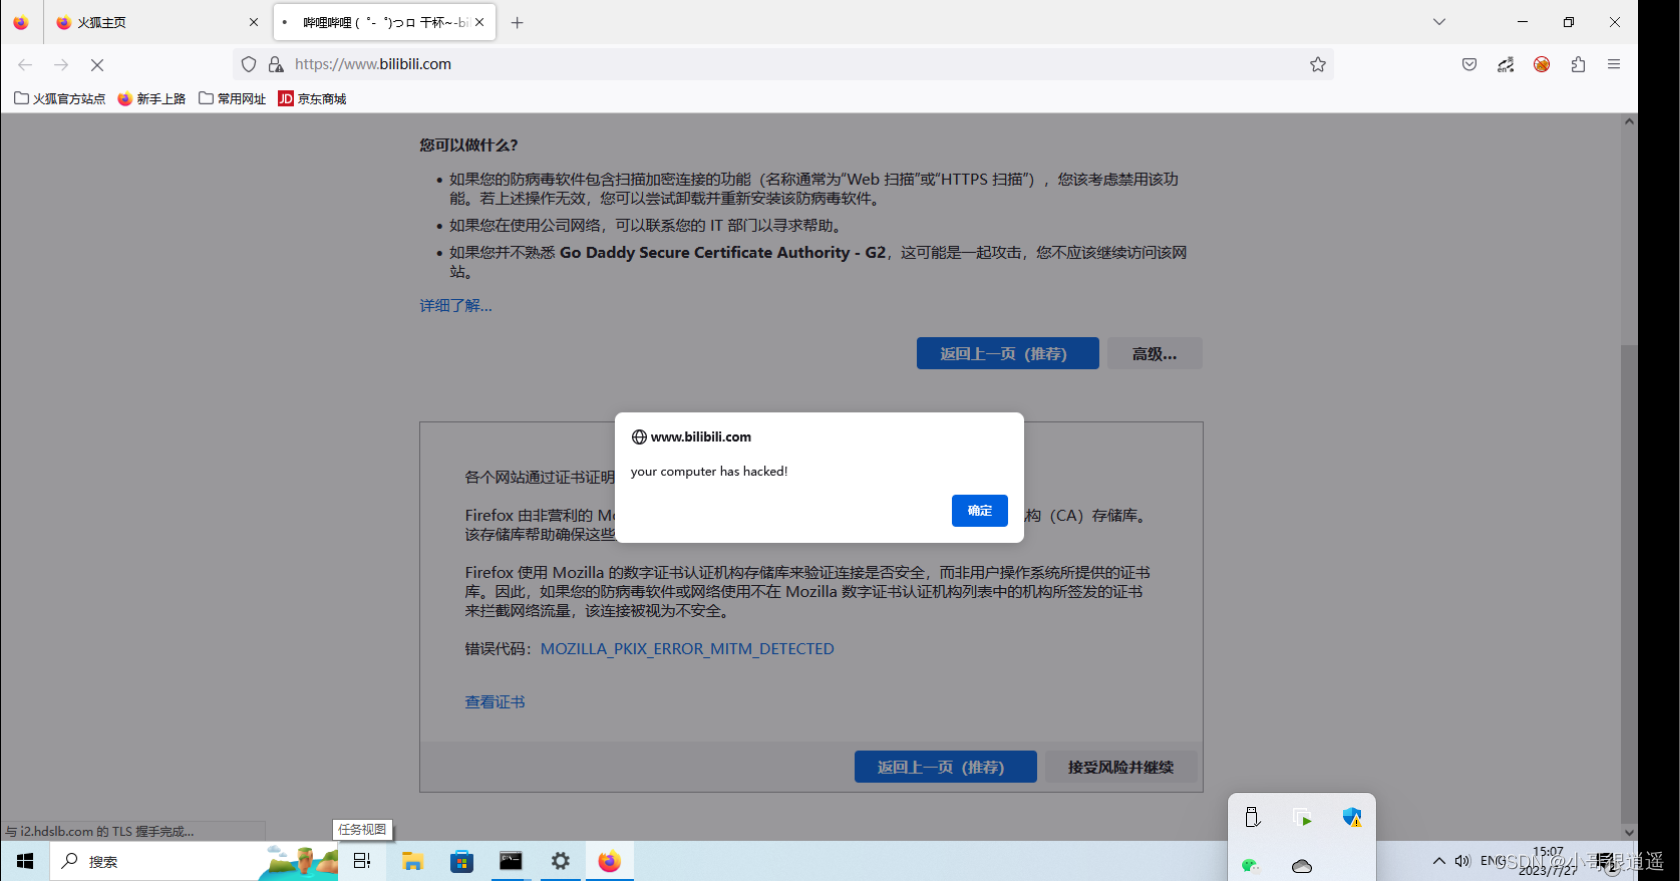Screen dimensions: 1680x881
Task: Open the terminal app on taskbar
Action: click(511, 861)
